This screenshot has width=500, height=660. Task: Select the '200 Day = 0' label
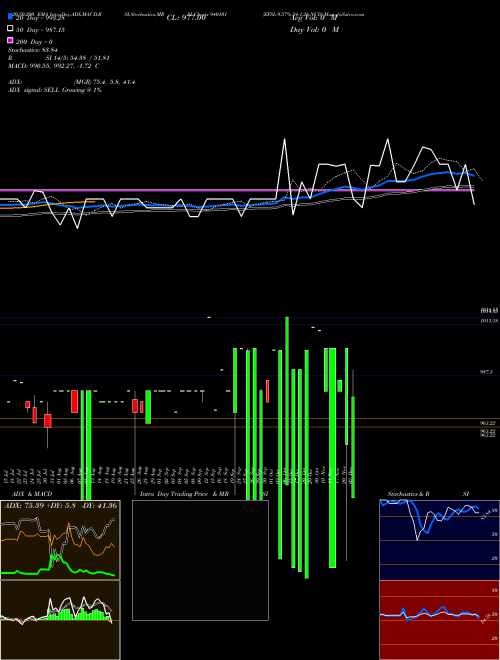click(x=34, y=42)
